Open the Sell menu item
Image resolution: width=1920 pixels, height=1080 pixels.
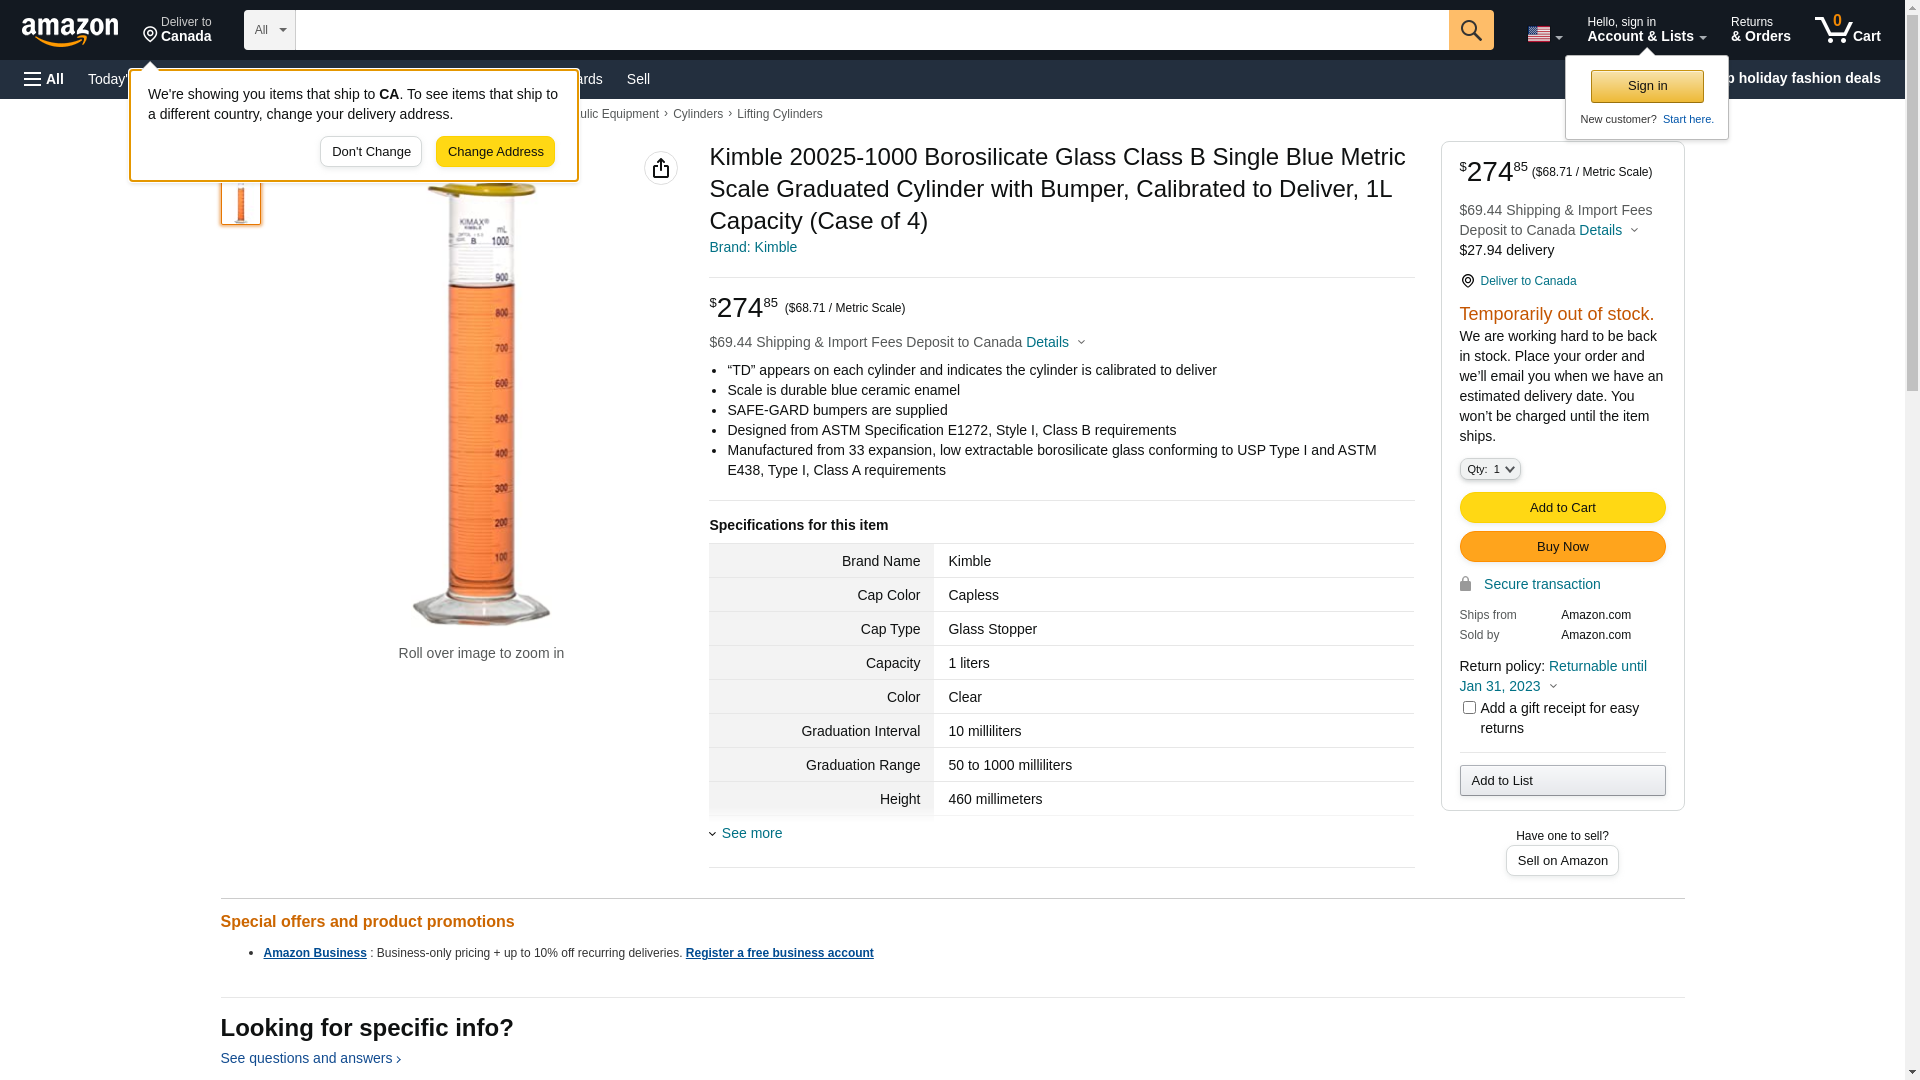click(x=638, y=79)
